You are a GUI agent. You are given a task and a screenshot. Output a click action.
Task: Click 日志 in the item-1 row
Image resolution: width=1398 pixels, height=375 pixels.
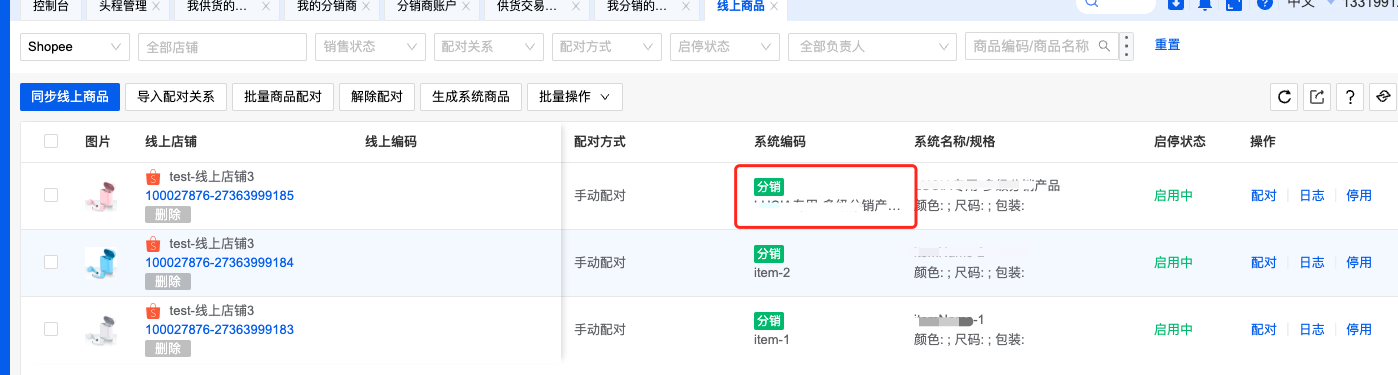tap(1311, 329)
